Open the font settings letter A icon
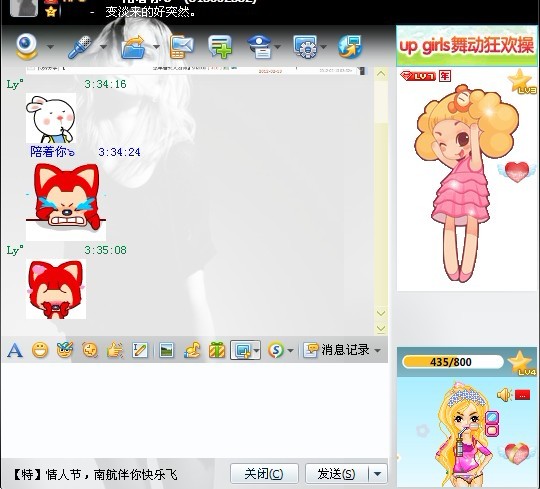The width and height of the screenshot is (540, 489). point(15,350)
